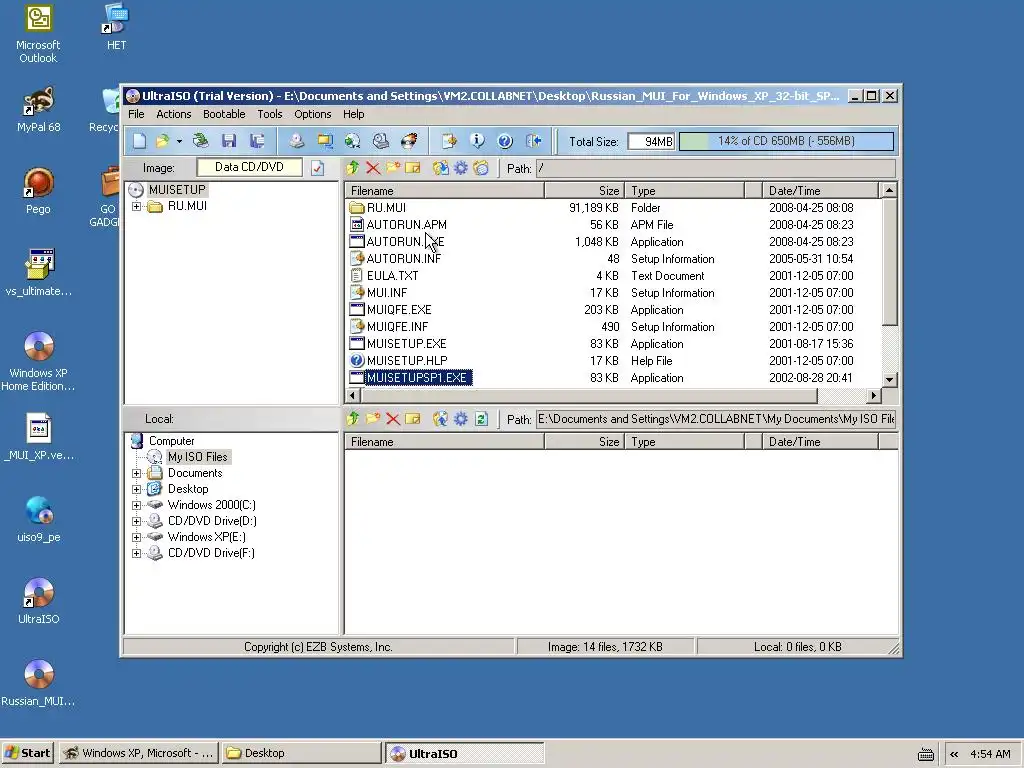Click the New image toolbar icon
Image resolution: width=1024 pixels, height=768 pixels.
(x=139, y=141)
